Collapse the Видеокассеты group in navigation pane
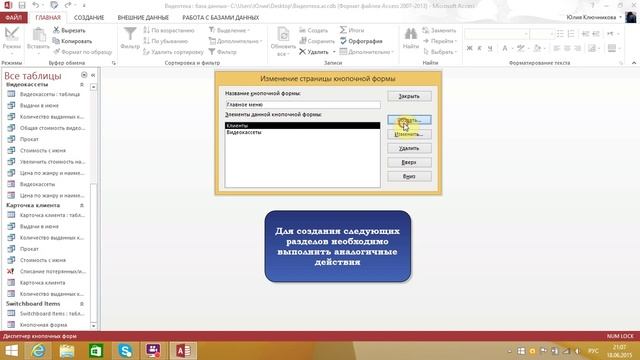 [x=82, y=84]
